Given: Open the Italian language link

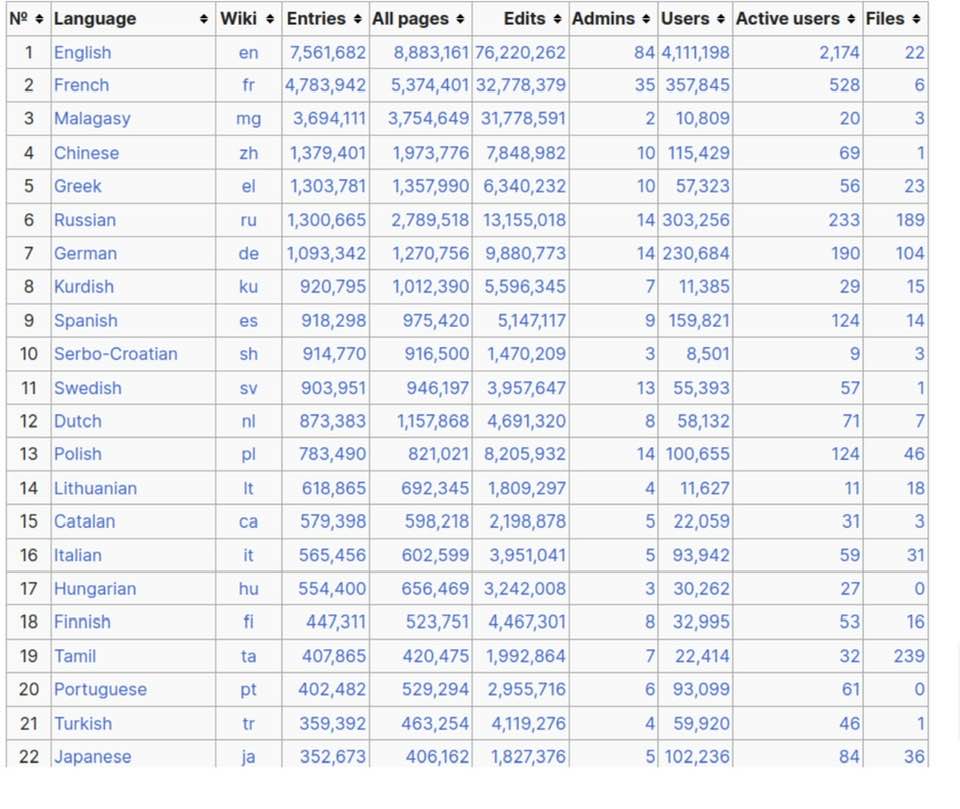Looking at the screenshot, I should pyautogui.click(x=78, y=555).
